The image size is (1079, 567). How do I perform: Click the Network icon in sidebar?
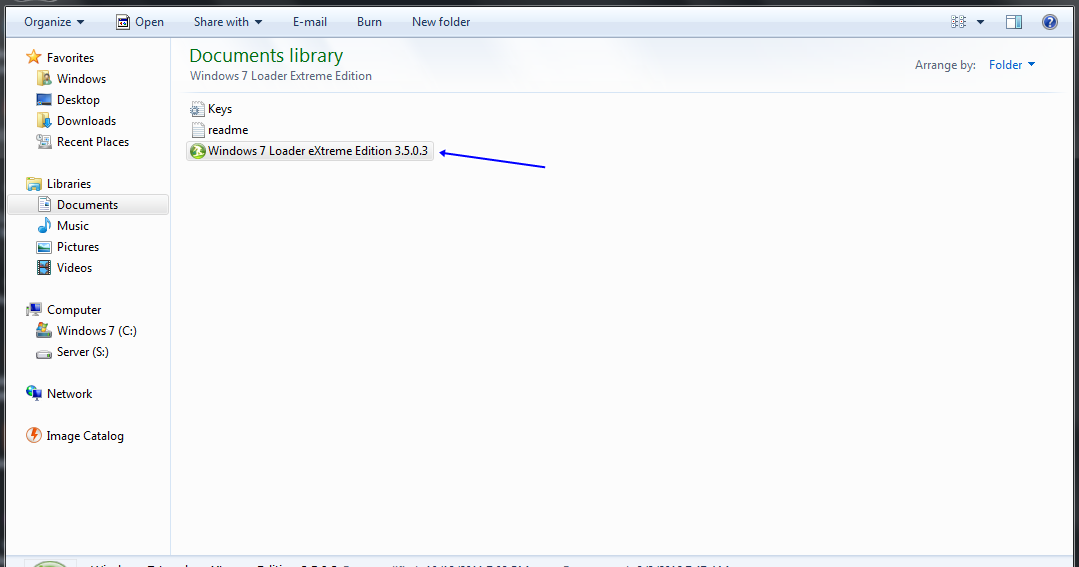(34, 393)
